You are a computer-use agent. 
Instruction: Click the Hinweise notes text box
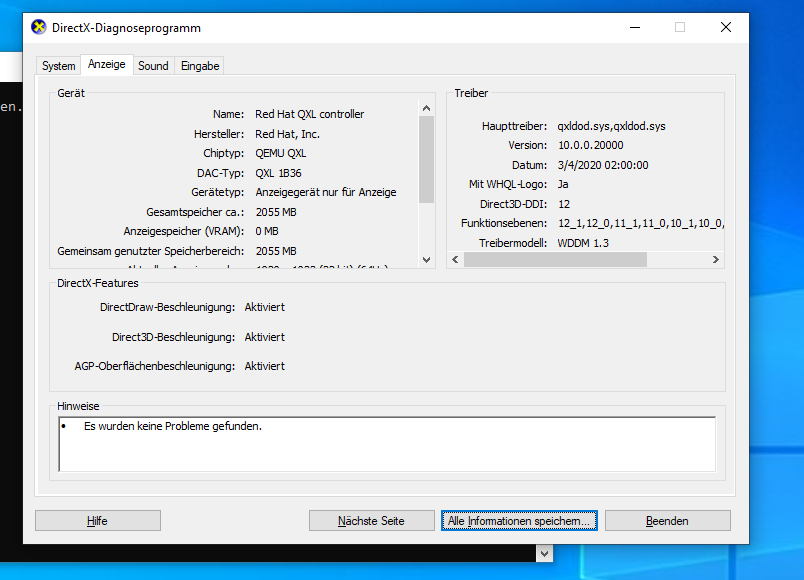coord(387,444)
